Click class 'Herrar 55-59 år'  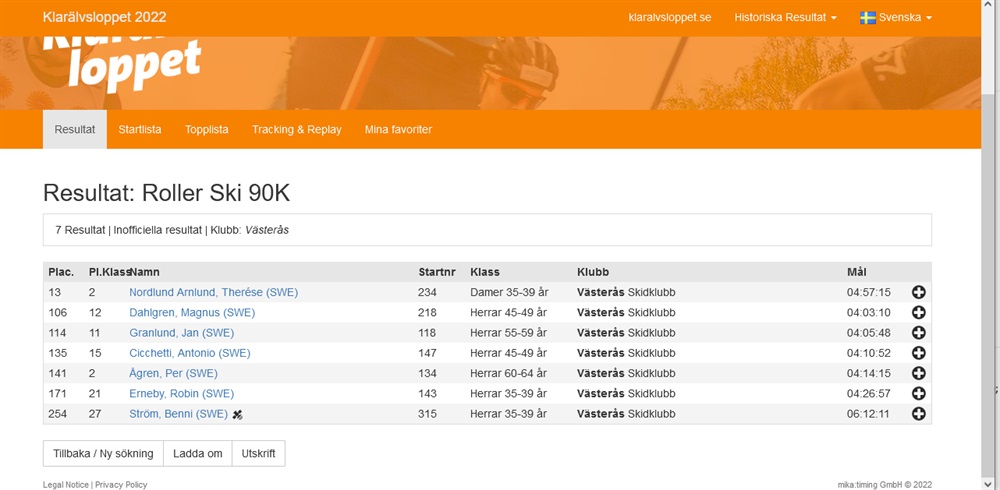(508, 333)
